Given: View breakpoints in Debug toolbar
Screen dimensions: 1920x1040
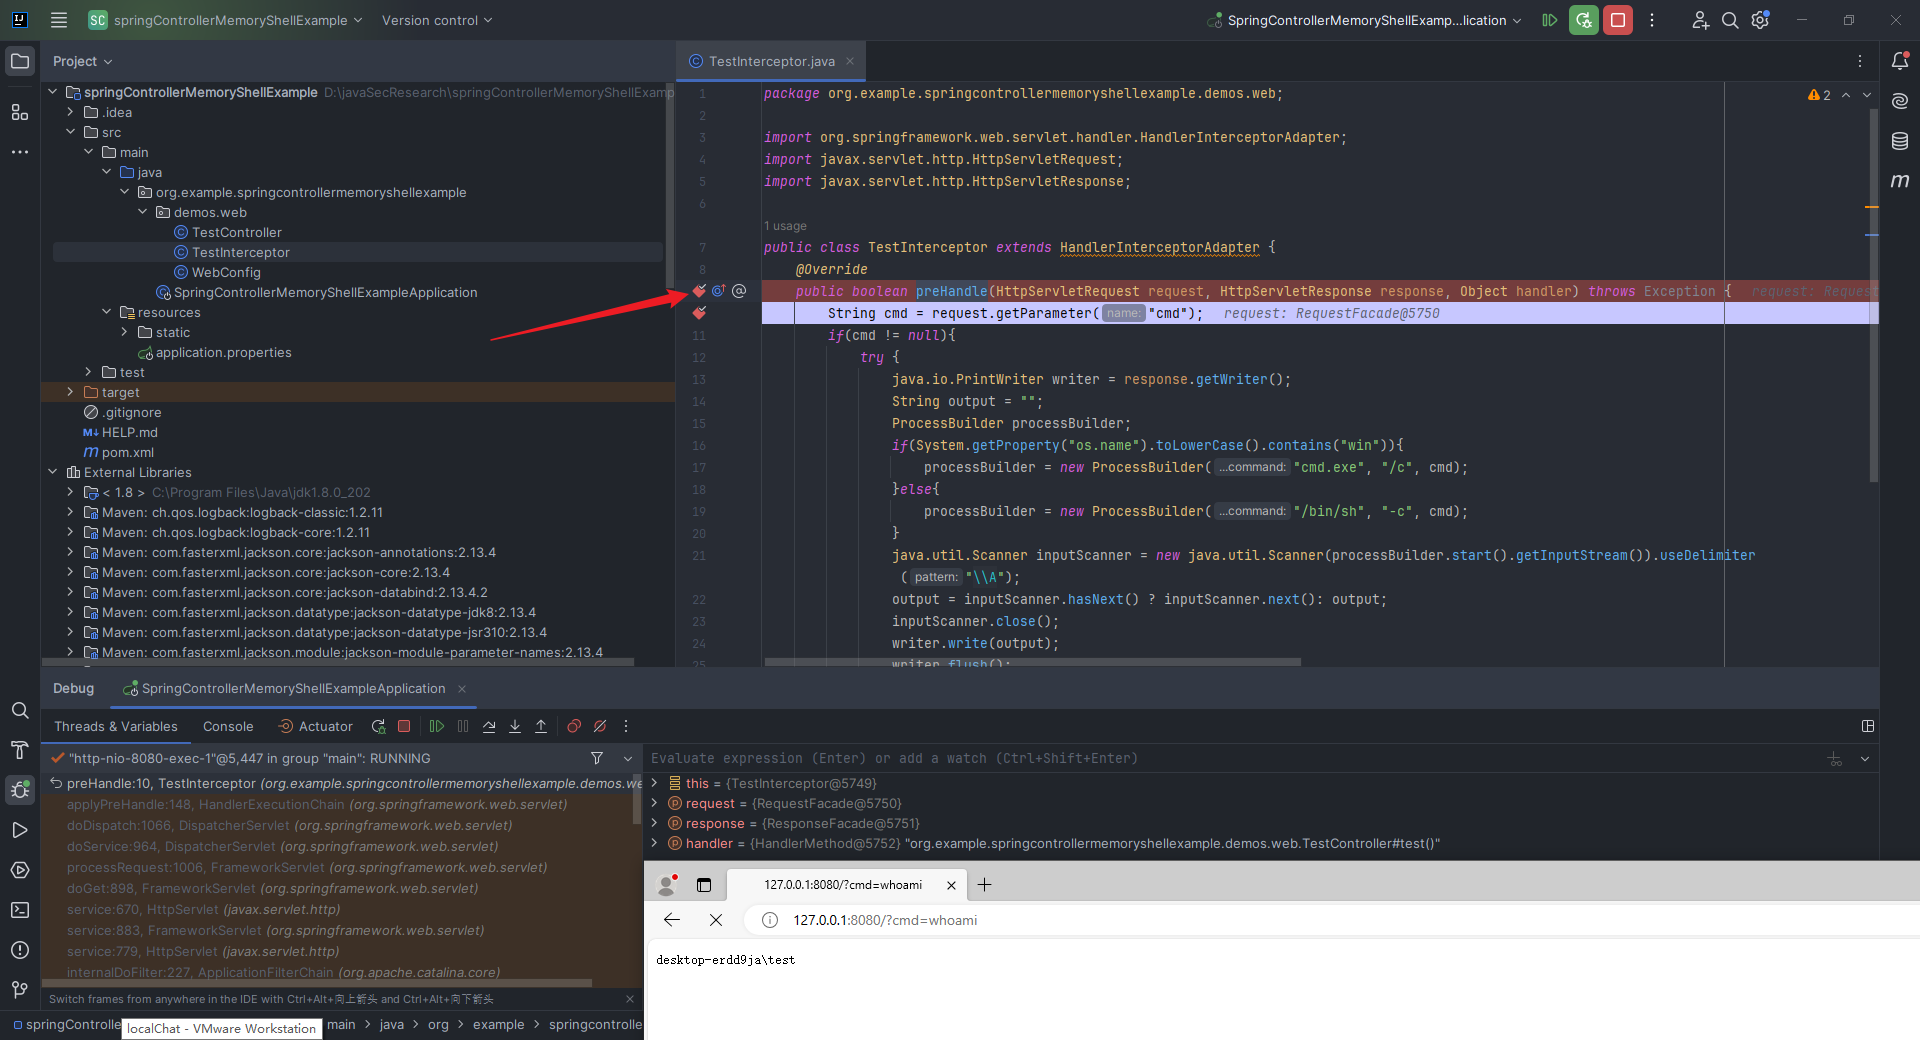Looking at the screenshot, I should point(574,727).
